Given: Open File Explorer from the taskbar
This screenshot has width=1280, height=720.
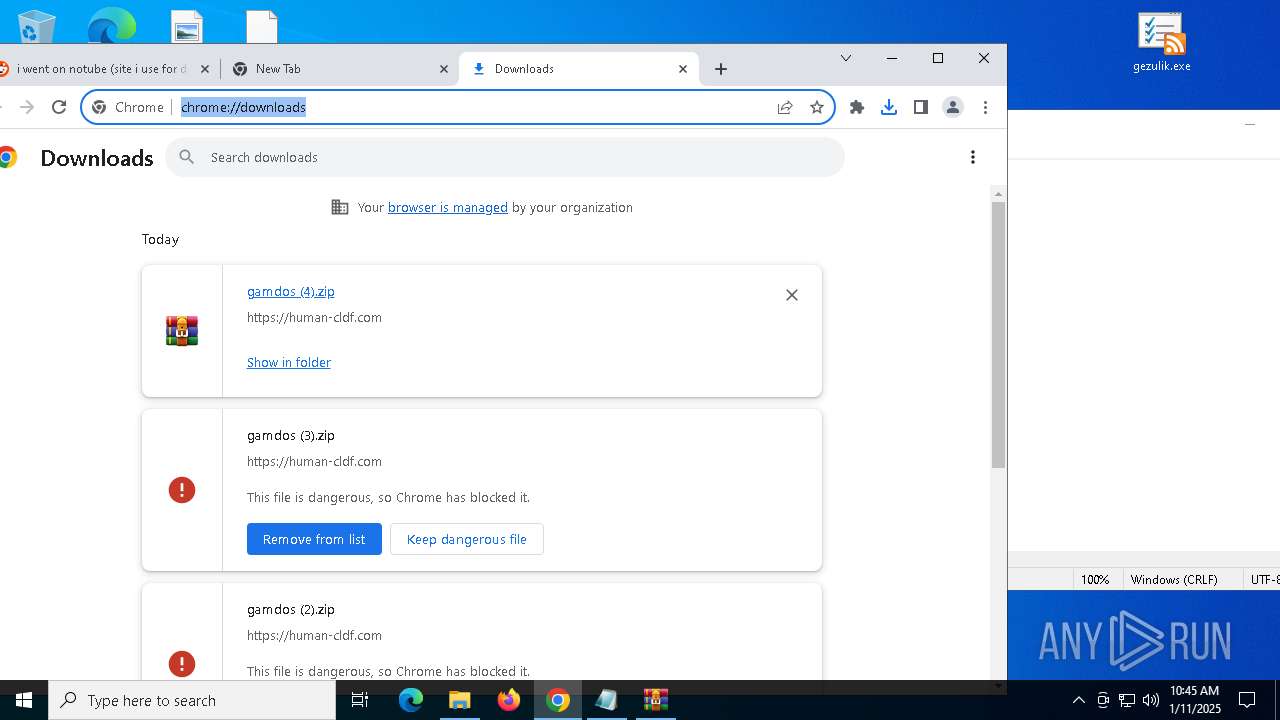Looking at the screenshot, I should (x=460, y=700).
